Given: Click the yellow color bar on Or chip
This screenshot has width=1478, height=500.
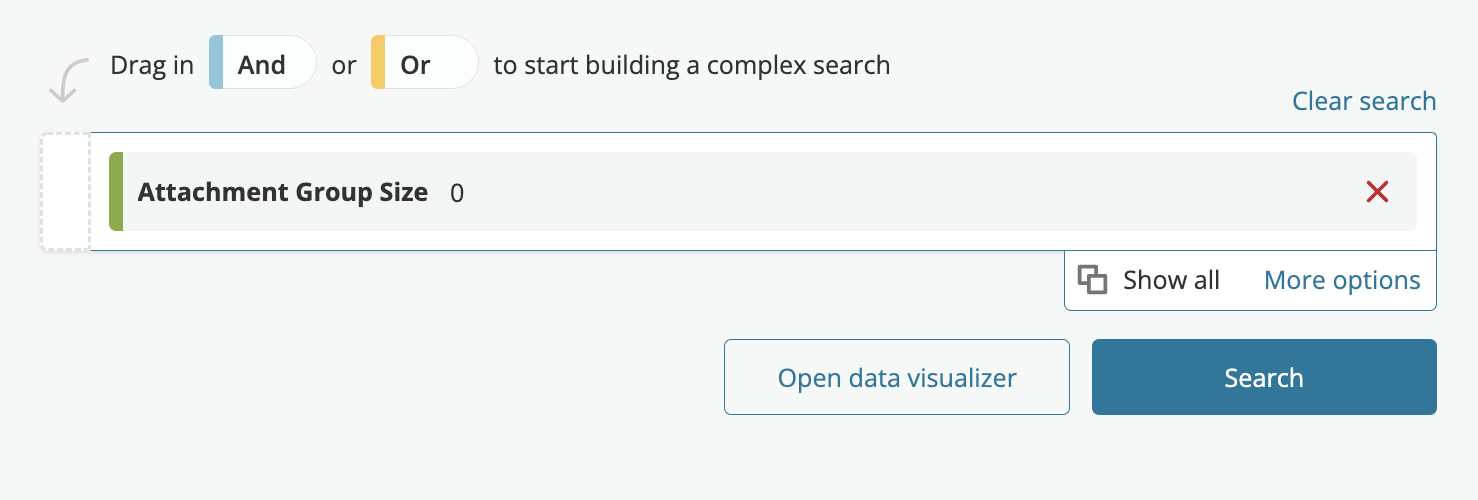Looking at the screenshot, I should [x=378, y=62].
